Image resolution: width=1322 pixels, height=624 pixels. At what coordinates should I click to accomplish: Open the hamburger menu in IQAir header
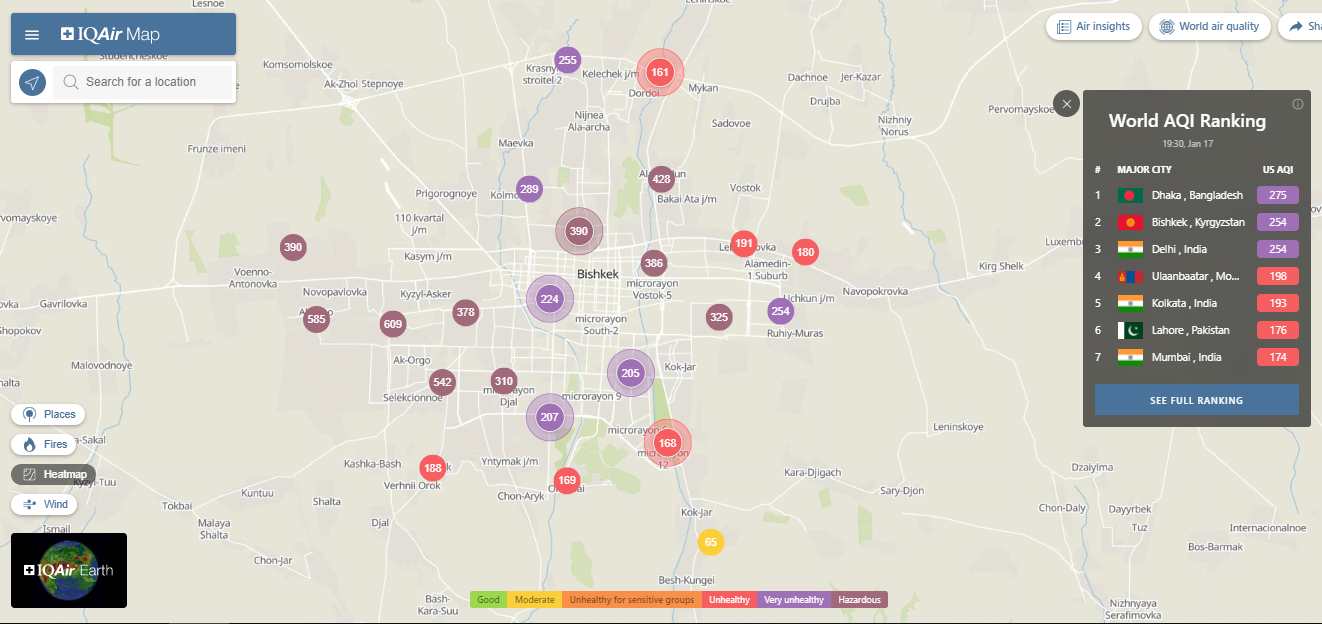(x=32, y=35)
